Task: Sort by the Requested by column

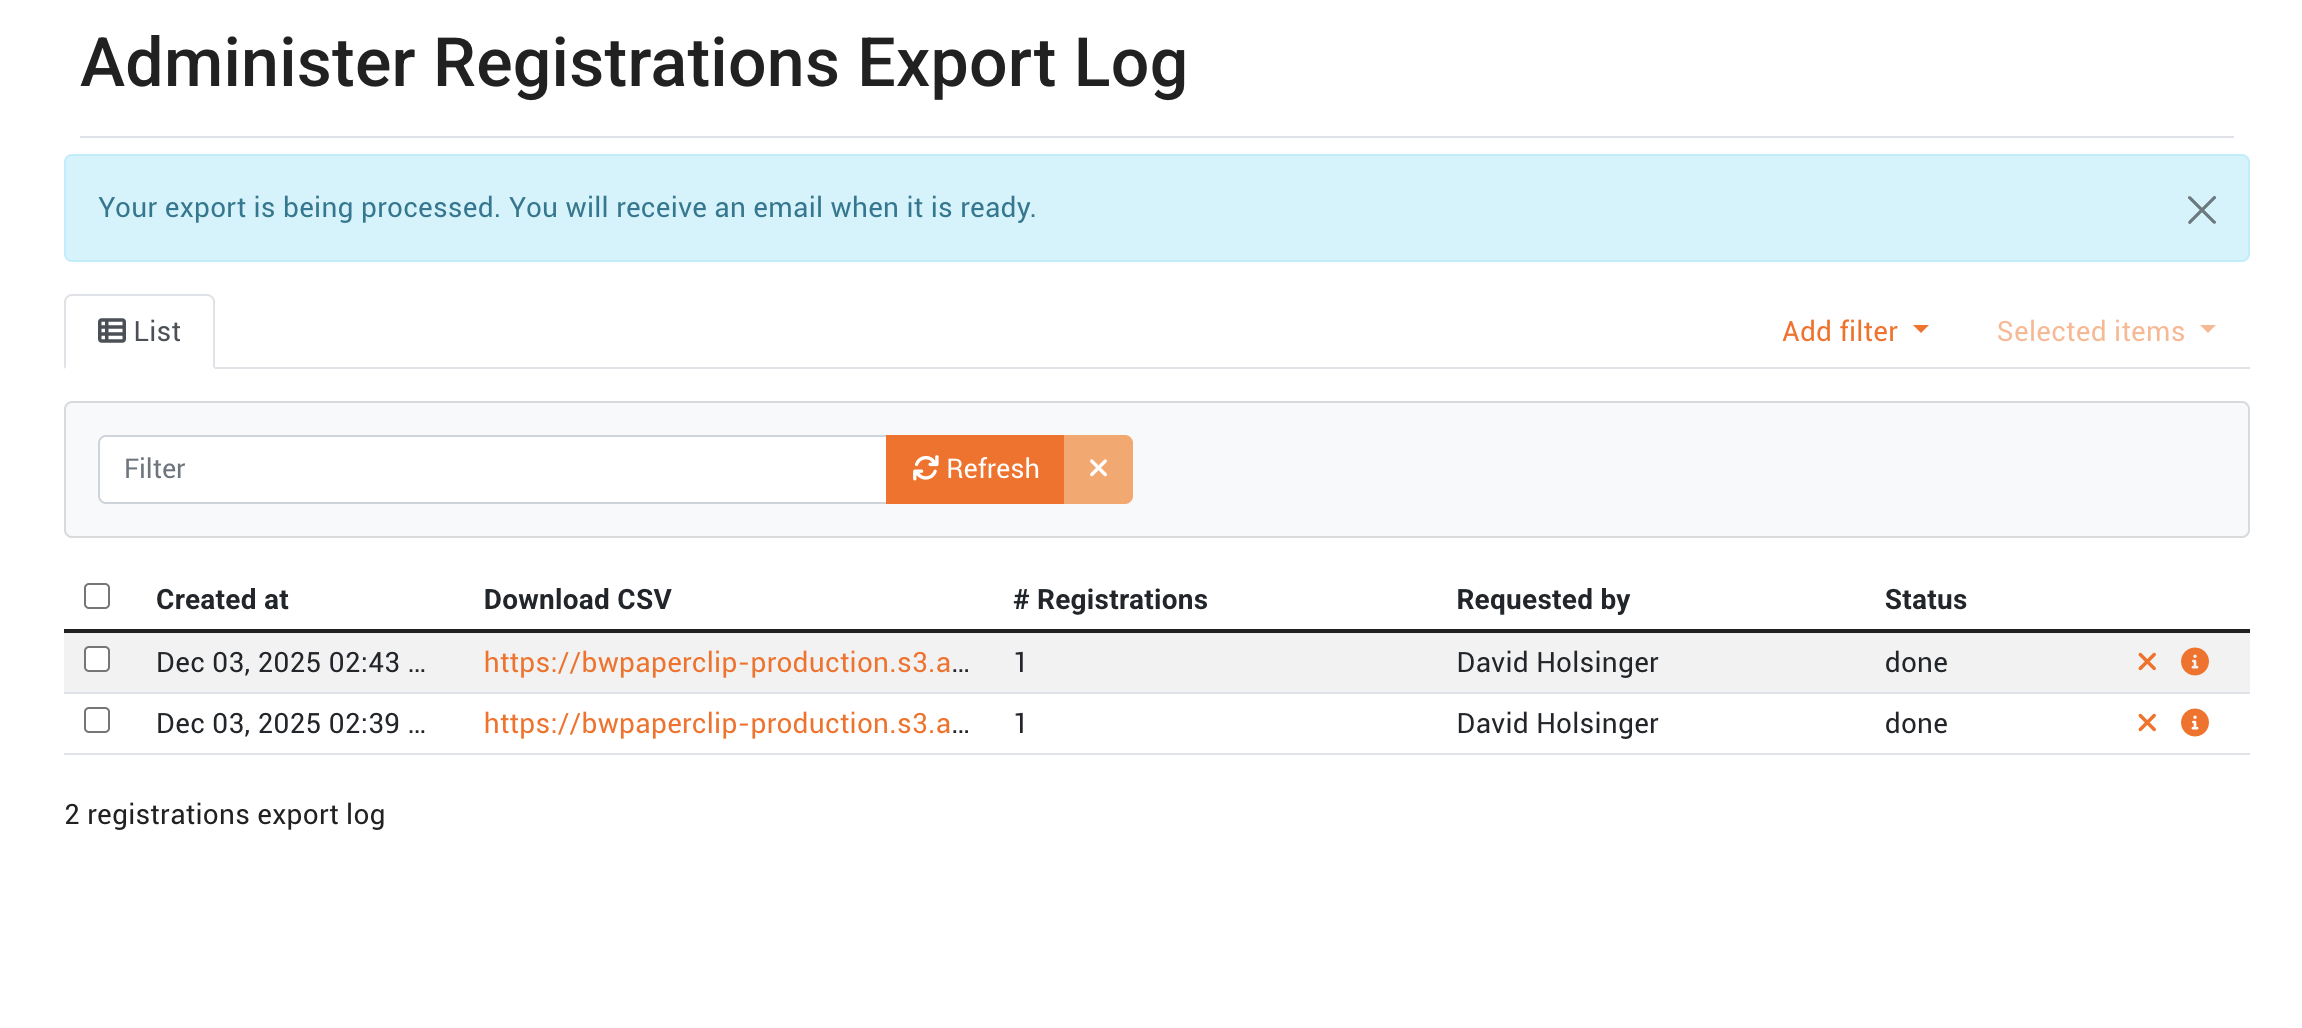Action: tap(1542, 600)
